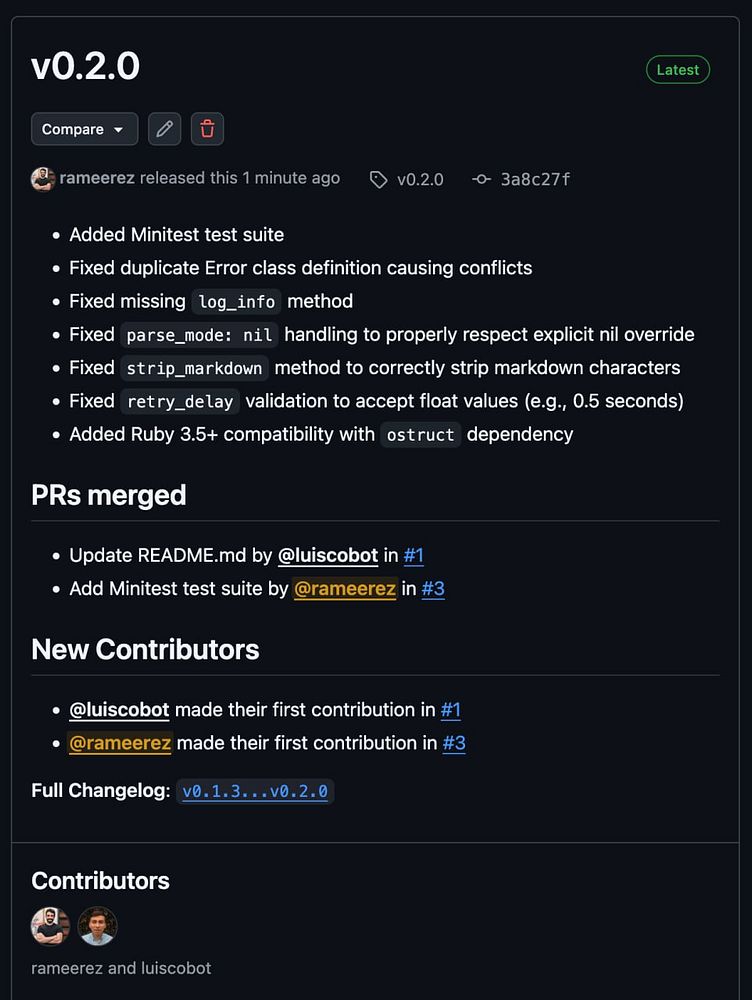Open second contributor avatar in Contributors

point(98,926)
